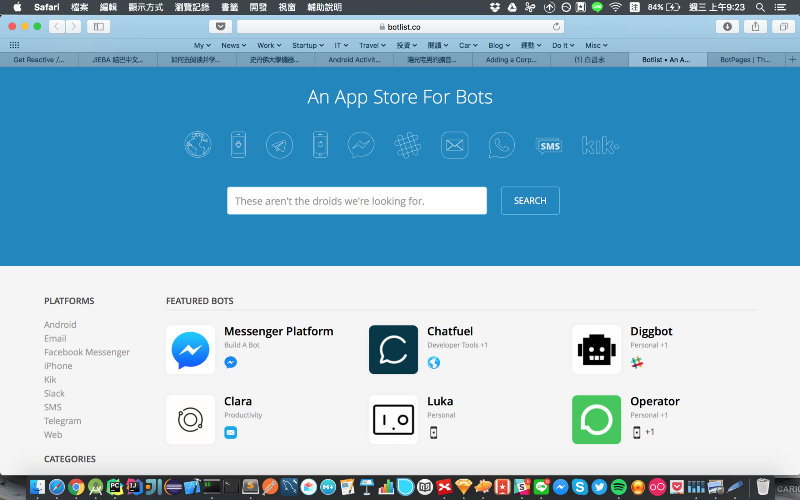Open the Facebook Messenger platform link
Screen dimensions: 800x500
[87, 352]
